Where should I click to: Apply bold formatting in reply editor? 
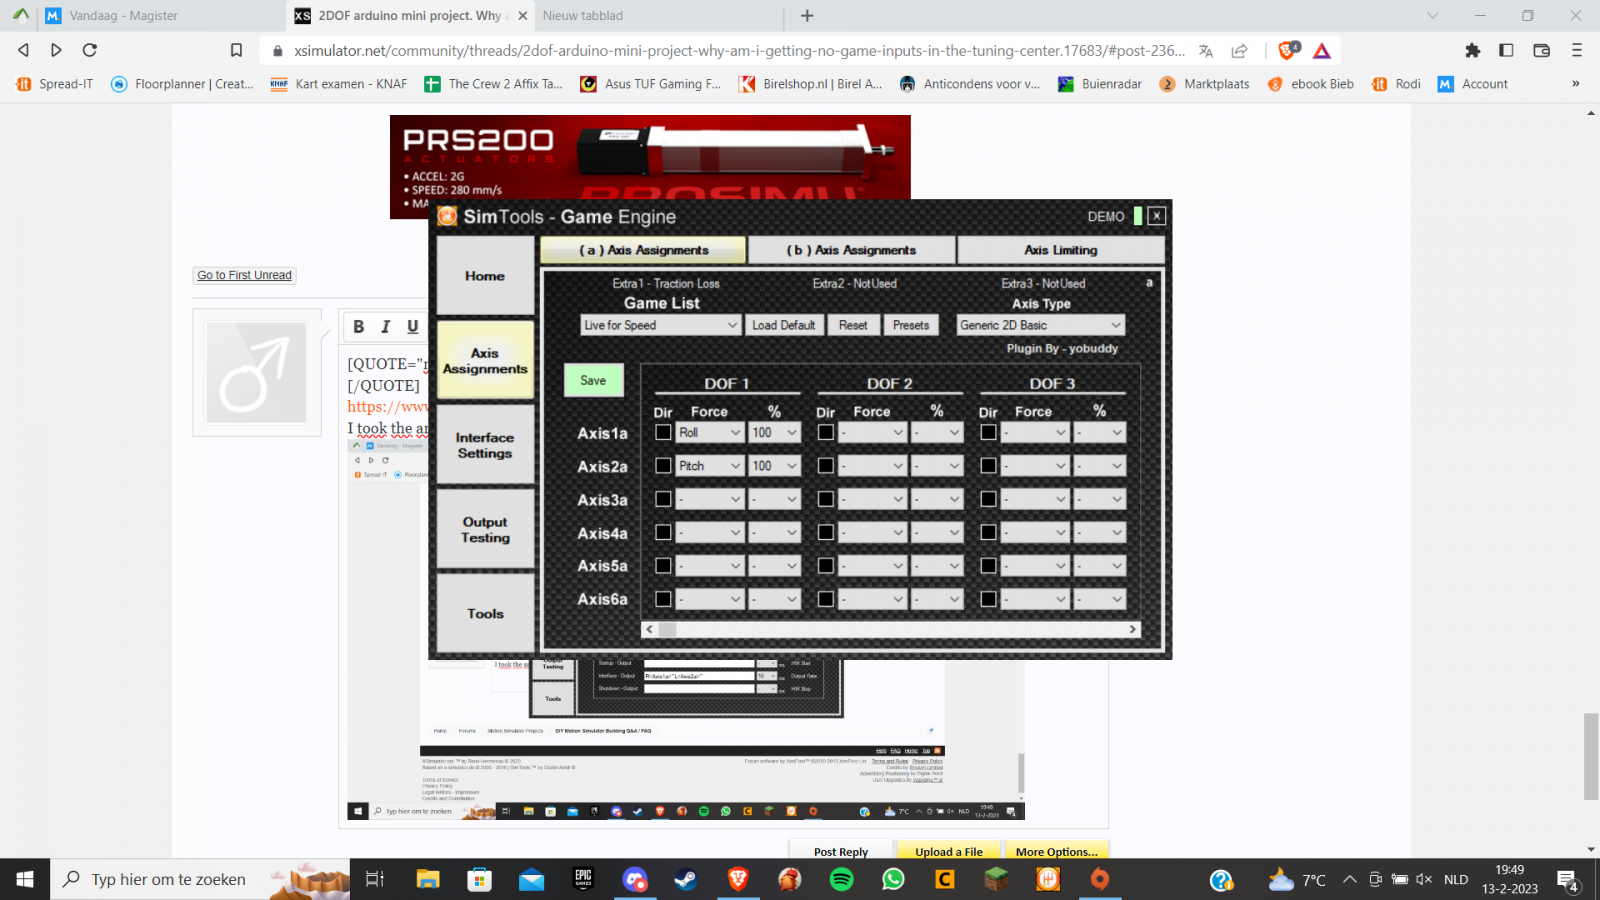pos(358,327)
